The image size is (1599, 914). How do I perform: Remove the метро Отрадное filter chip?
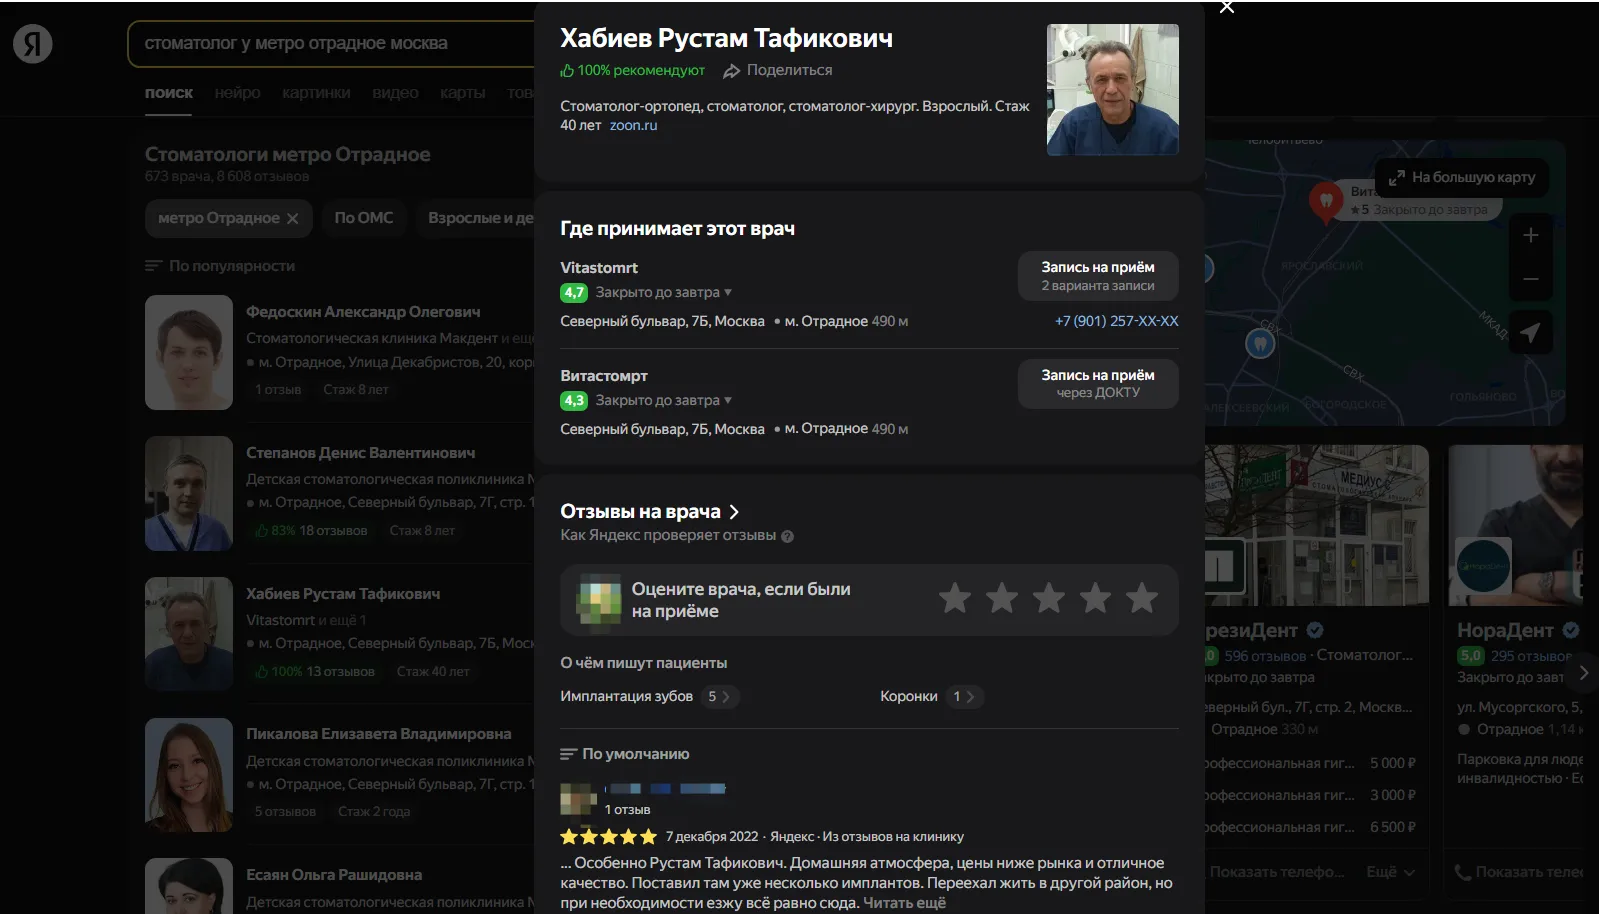coord(292,219)
